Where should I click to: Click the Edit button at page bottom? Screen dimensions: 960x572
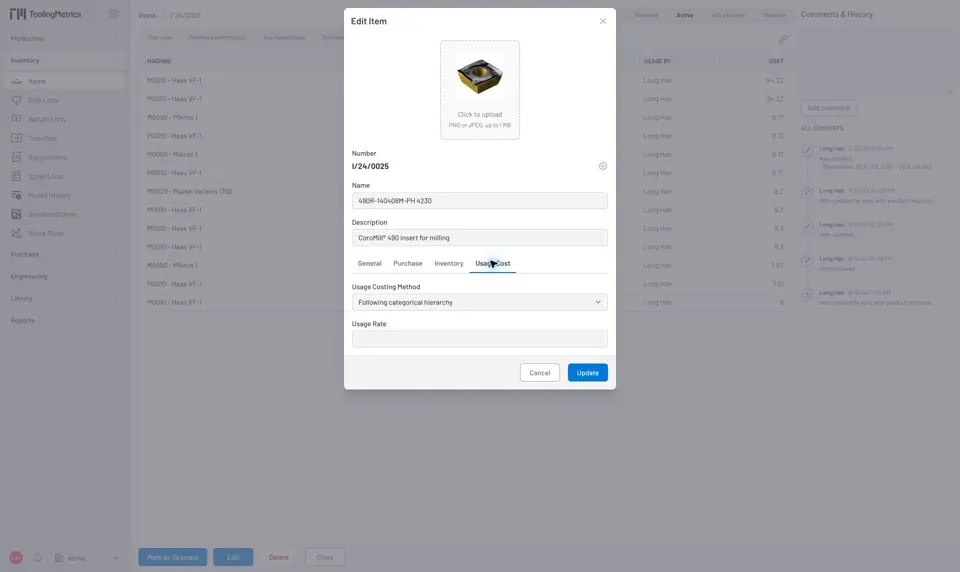[x=233, y=557]
